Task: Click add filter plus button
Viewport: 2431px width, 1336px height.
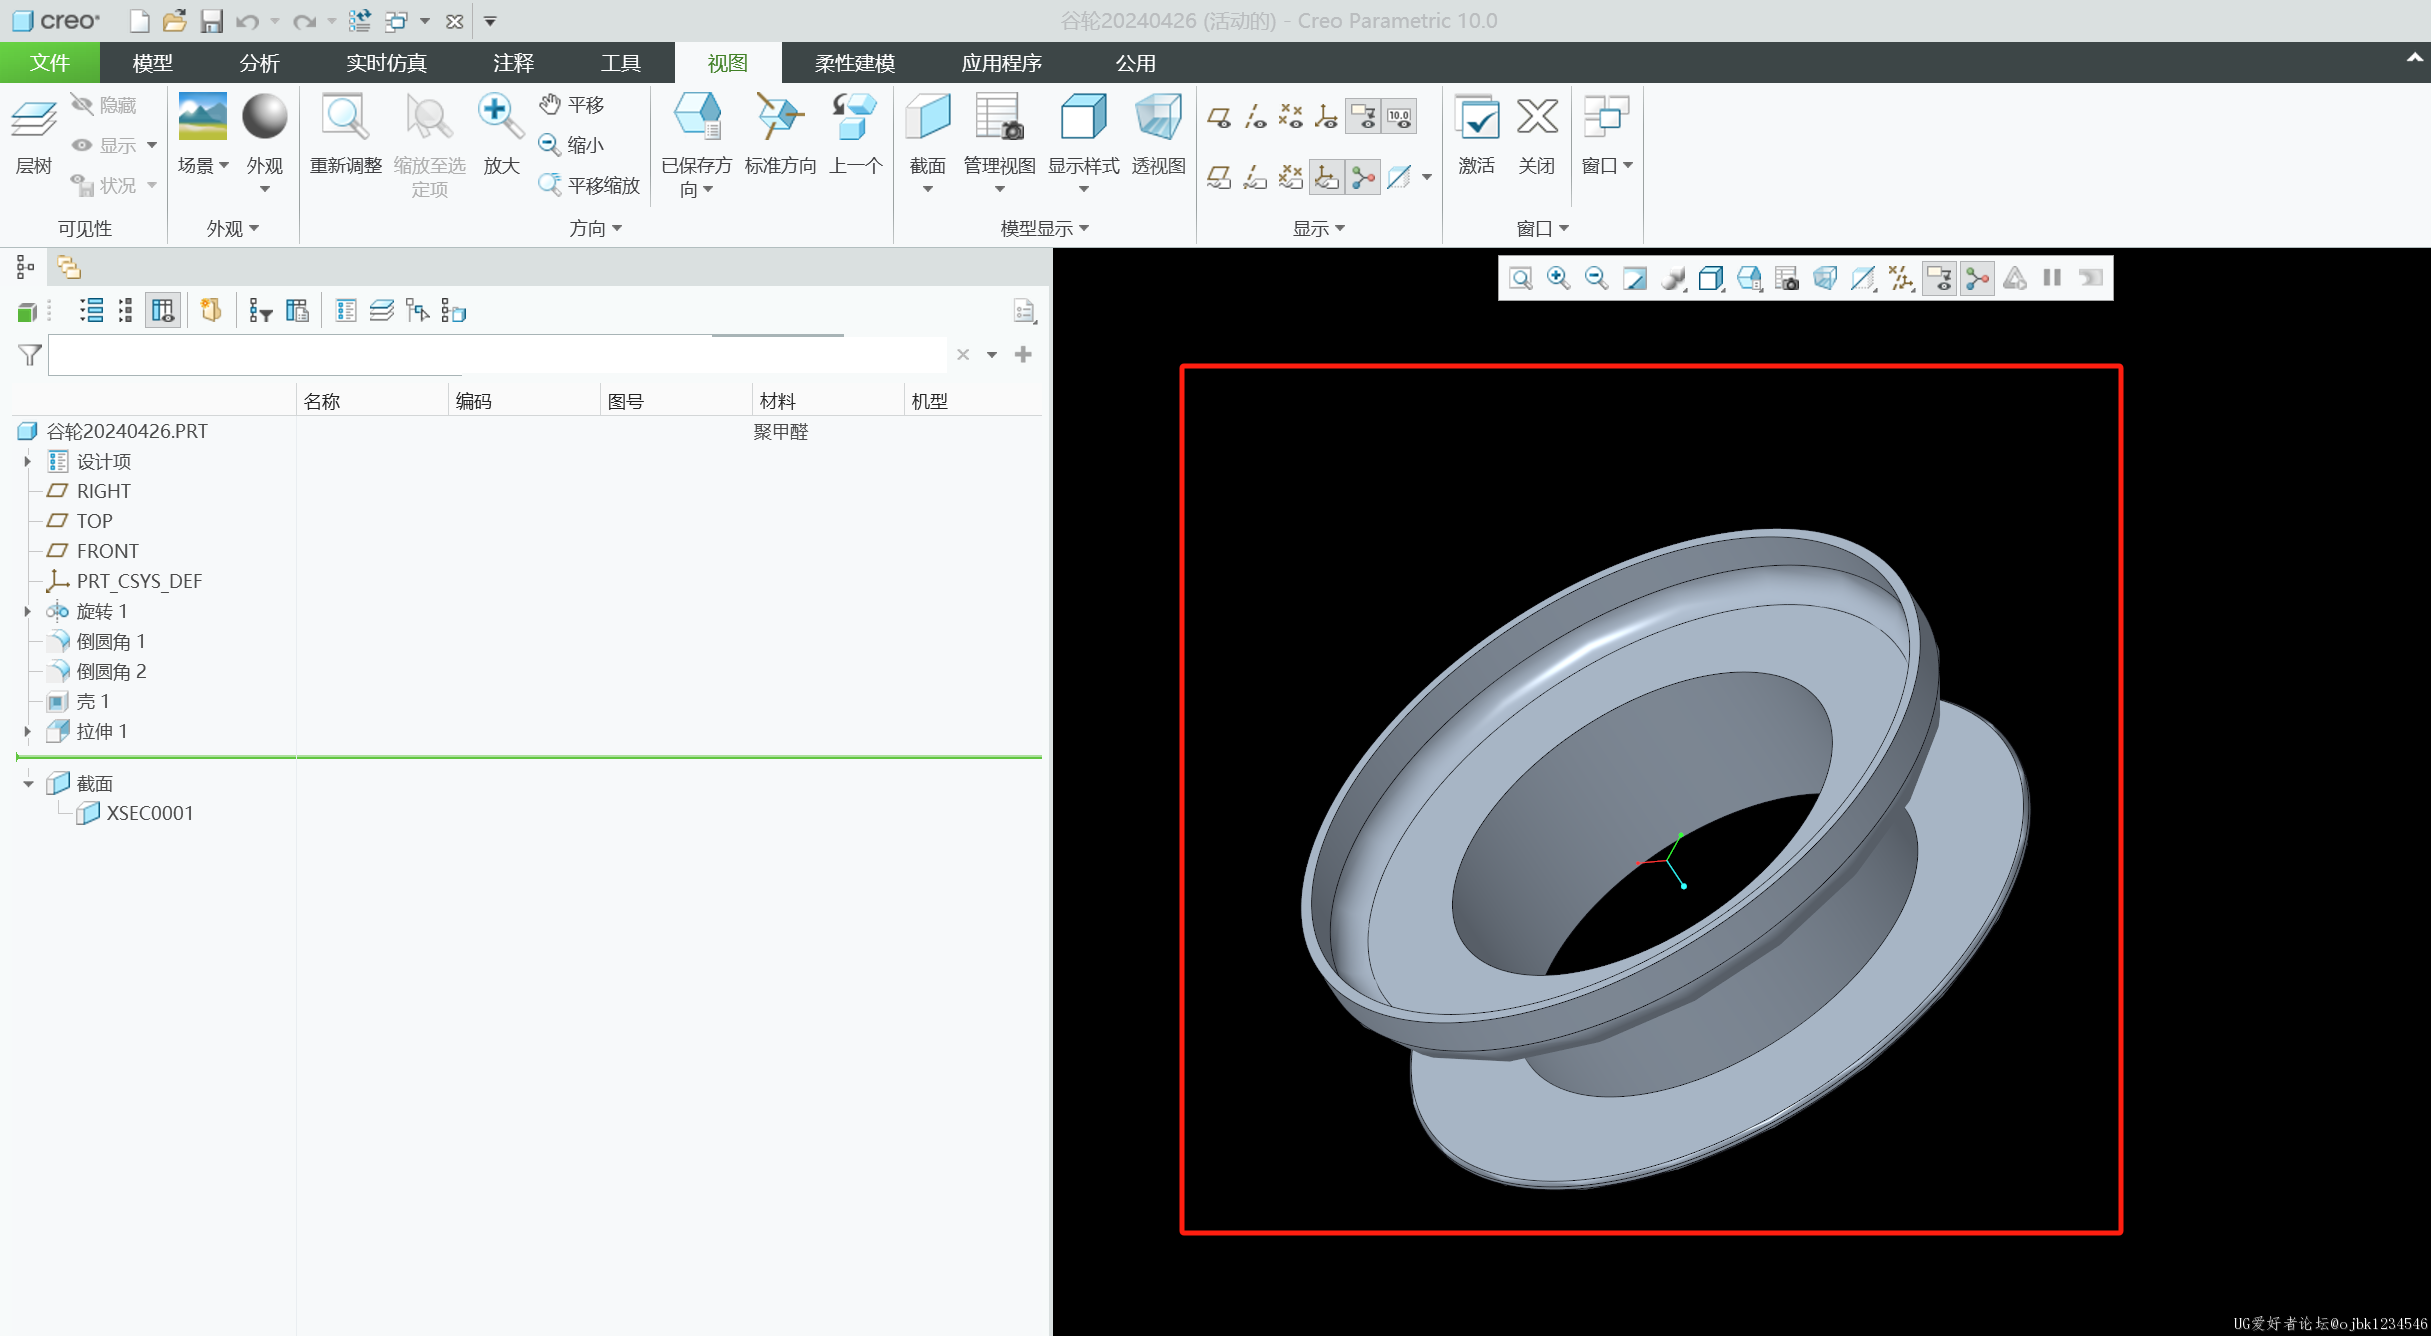Action: point(1023,354)
